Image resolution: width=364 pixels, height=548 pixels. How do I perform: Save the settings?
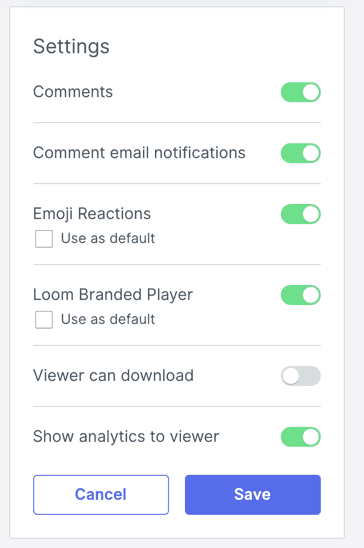(x=253, y=495)
